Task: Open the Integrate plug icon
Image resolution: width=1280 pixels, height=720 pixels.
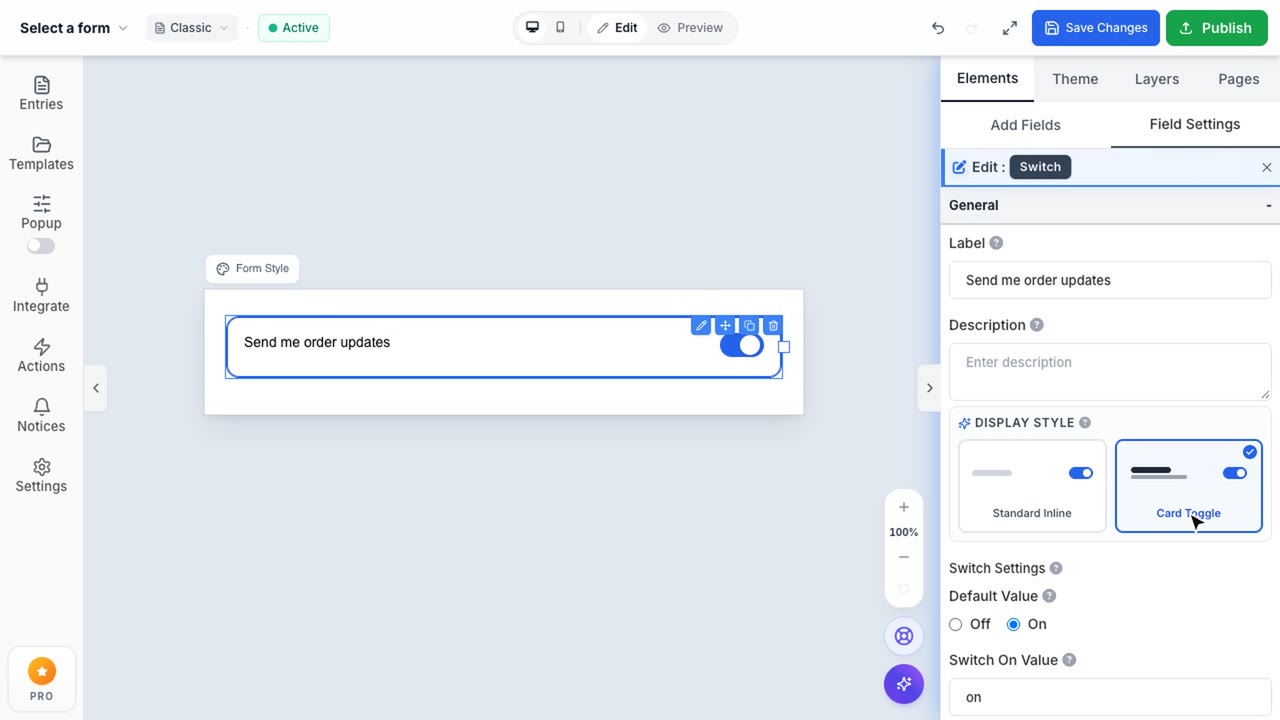Action: [41, 287]
